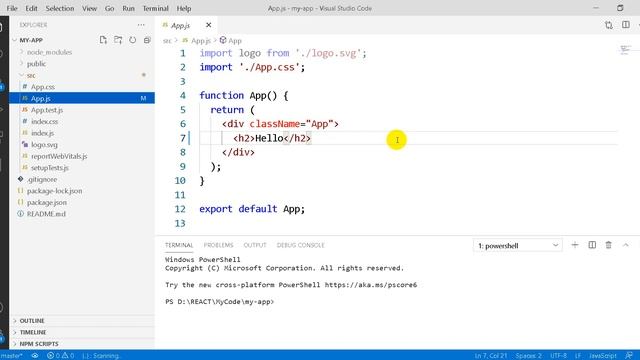The height and width of the screenshot is (360, 640).
Task: Open the Edit menu
Action: pyautogui.click(x=31, y=8)
